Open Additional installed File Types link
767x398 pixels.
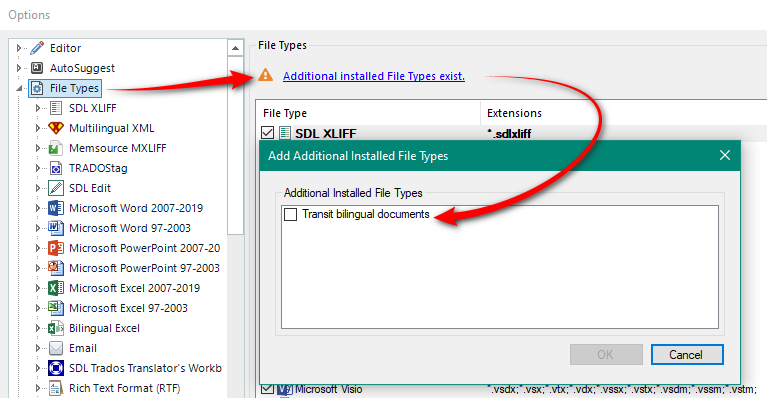click(x=374, y=76)
